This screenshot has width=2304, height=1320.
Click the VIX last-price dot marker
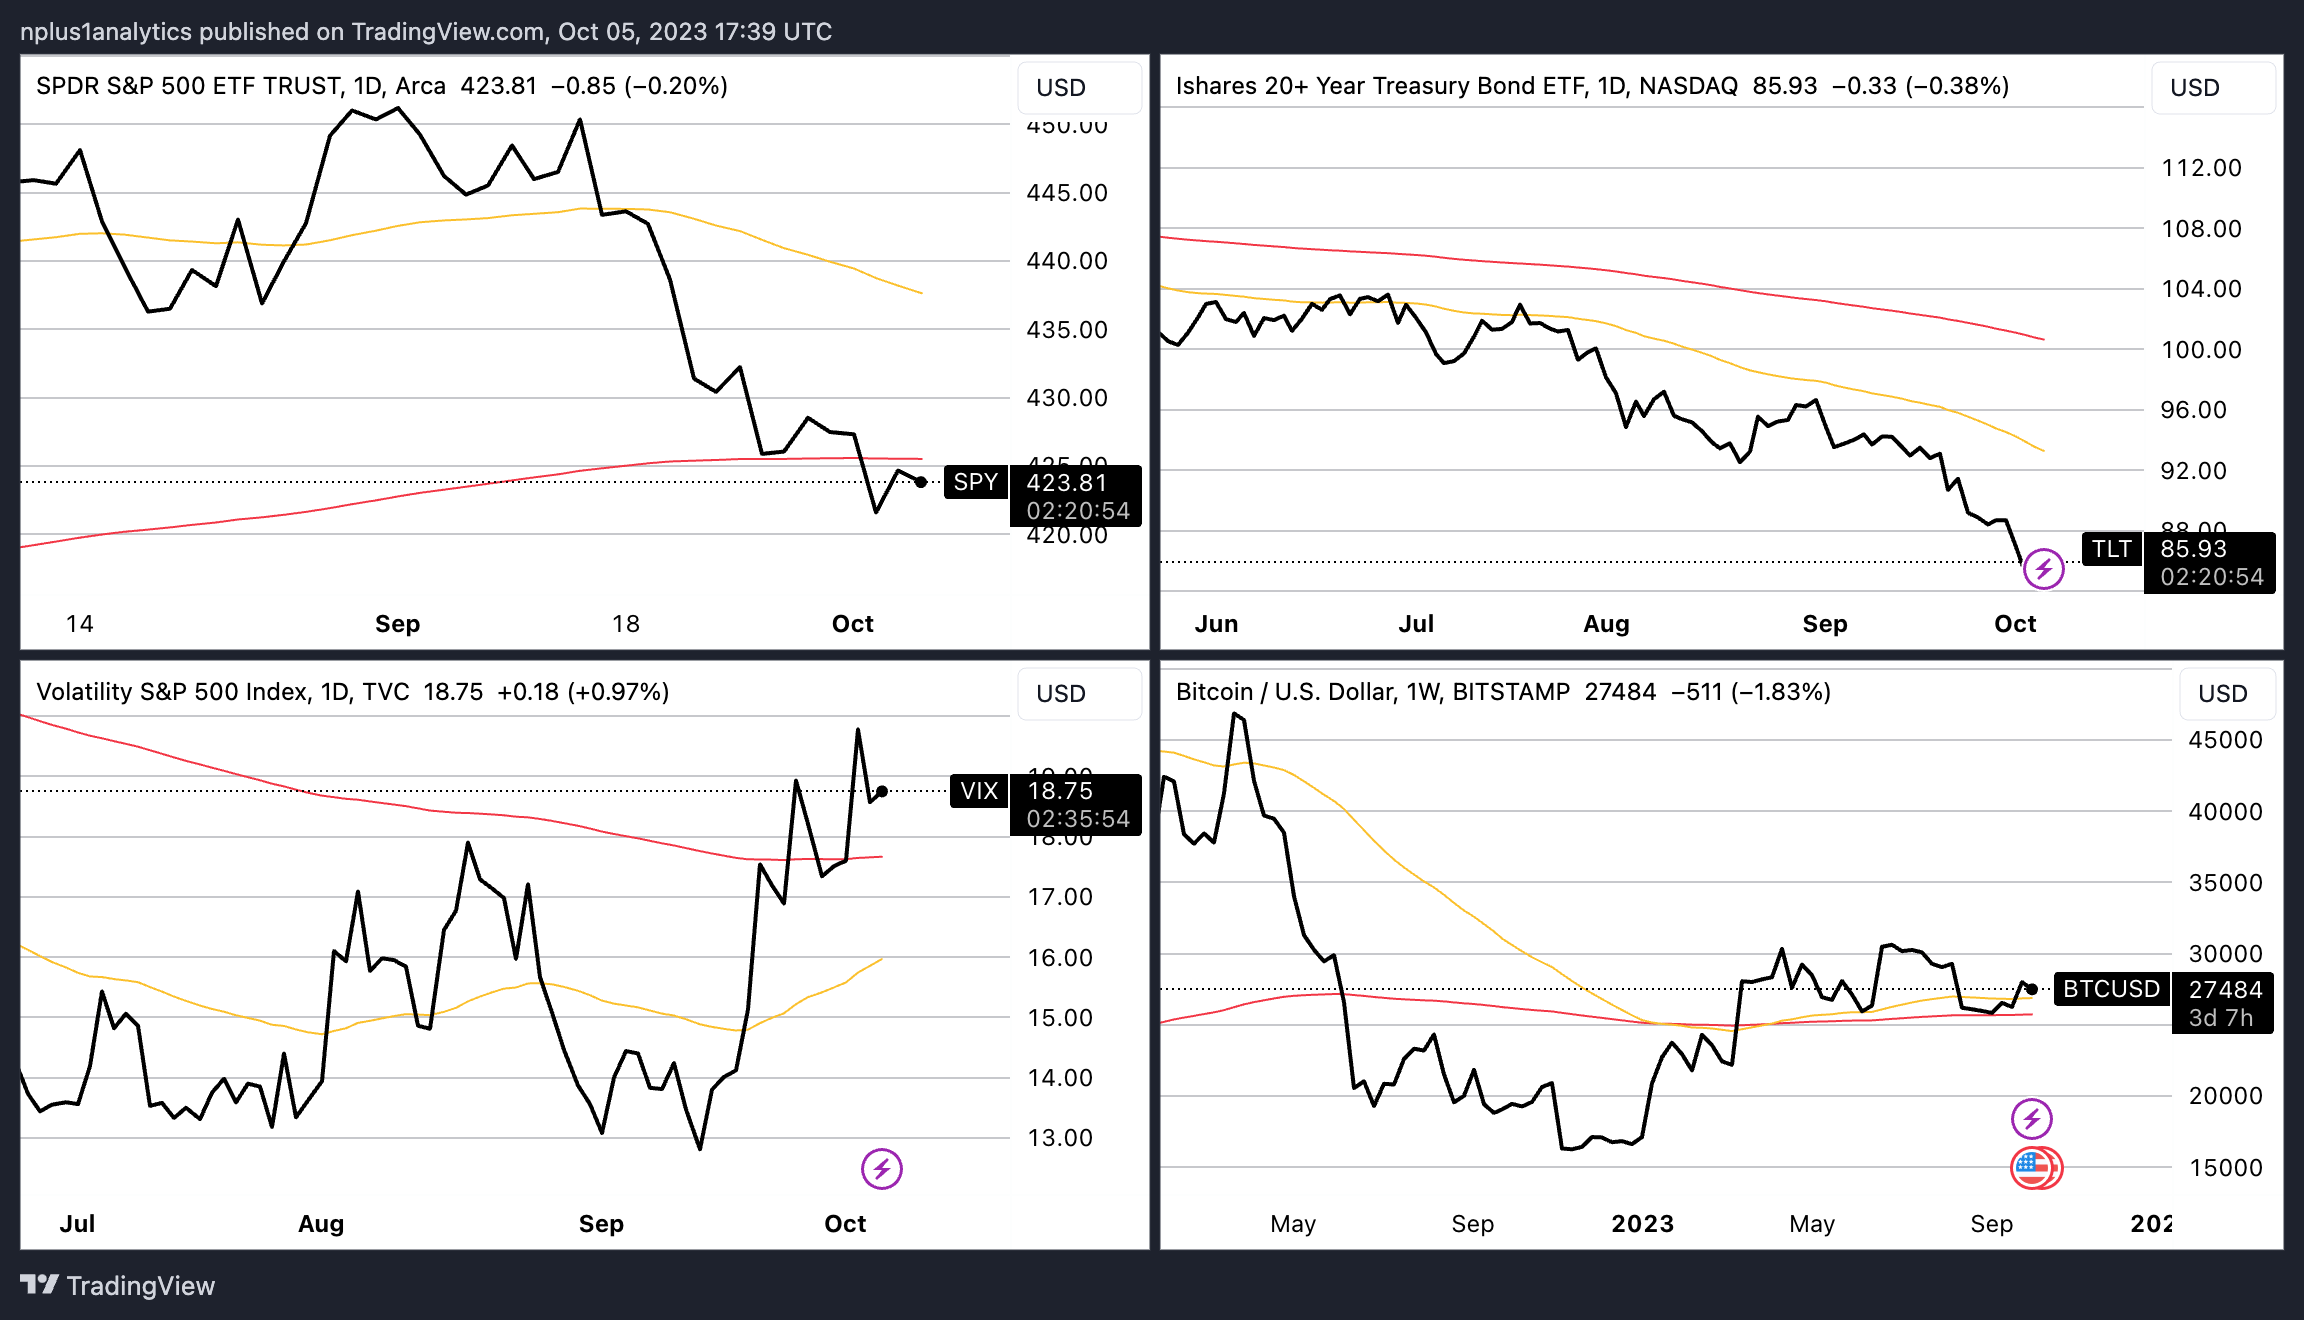882,791
